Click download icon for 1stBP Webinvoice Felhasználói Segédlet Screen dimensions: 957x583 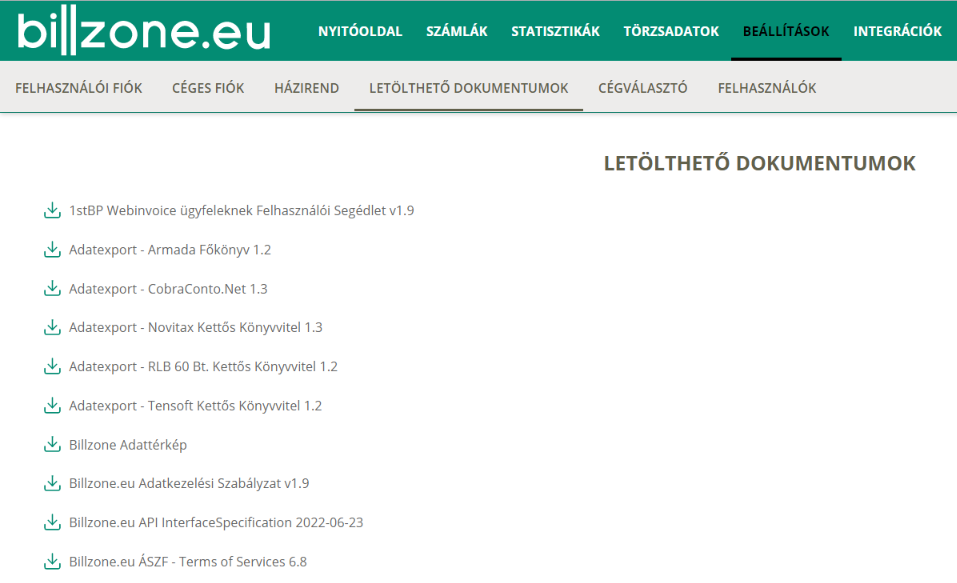pyautogui.click(x=52, y=211)
